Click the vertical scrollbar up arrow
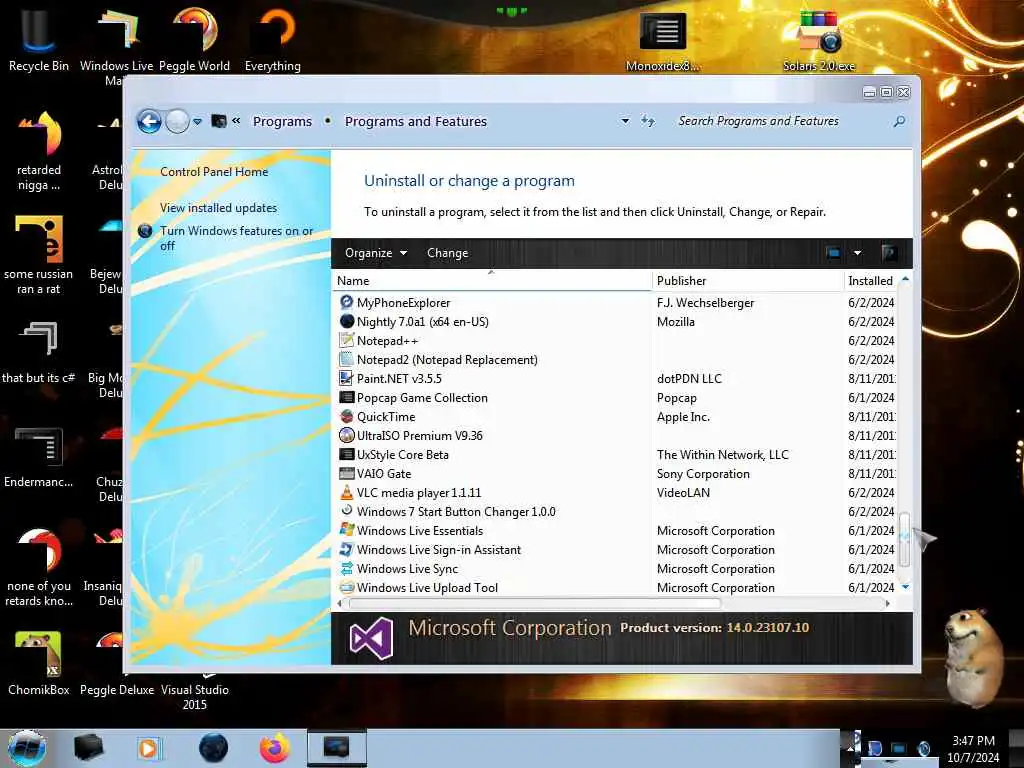This screenshot has height=768, width=1024. click(x=905, y=280)
